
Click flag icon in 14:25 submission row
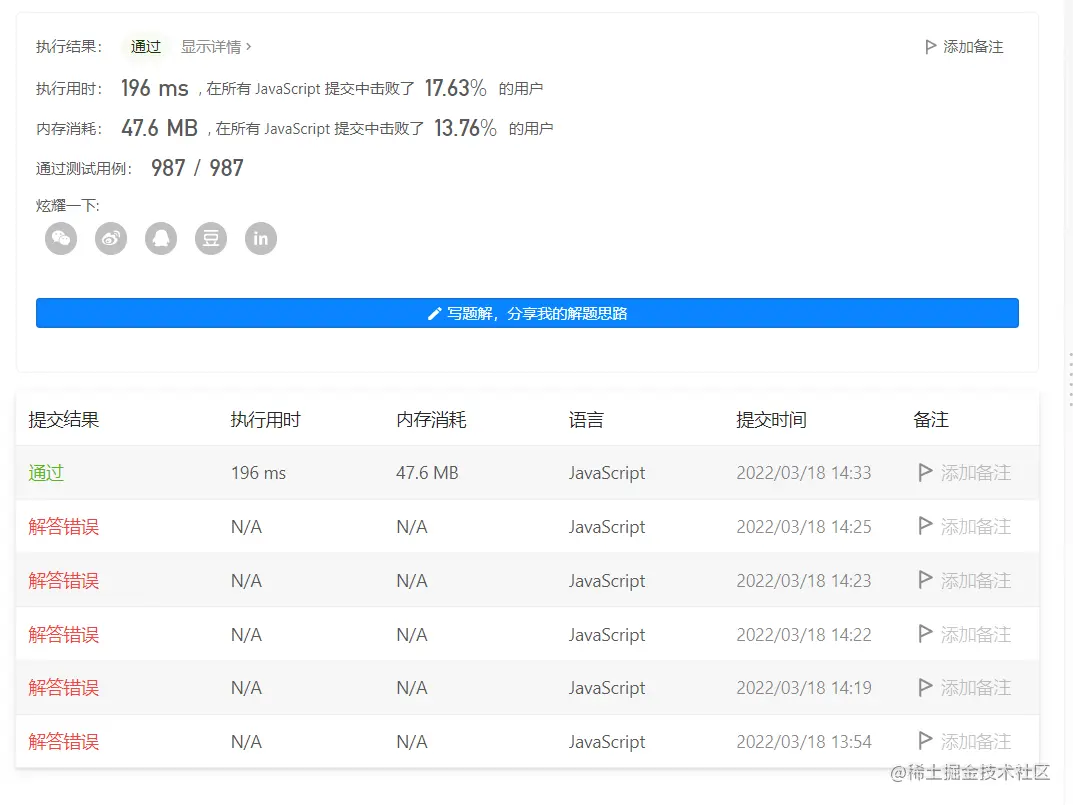coord(925,526)
